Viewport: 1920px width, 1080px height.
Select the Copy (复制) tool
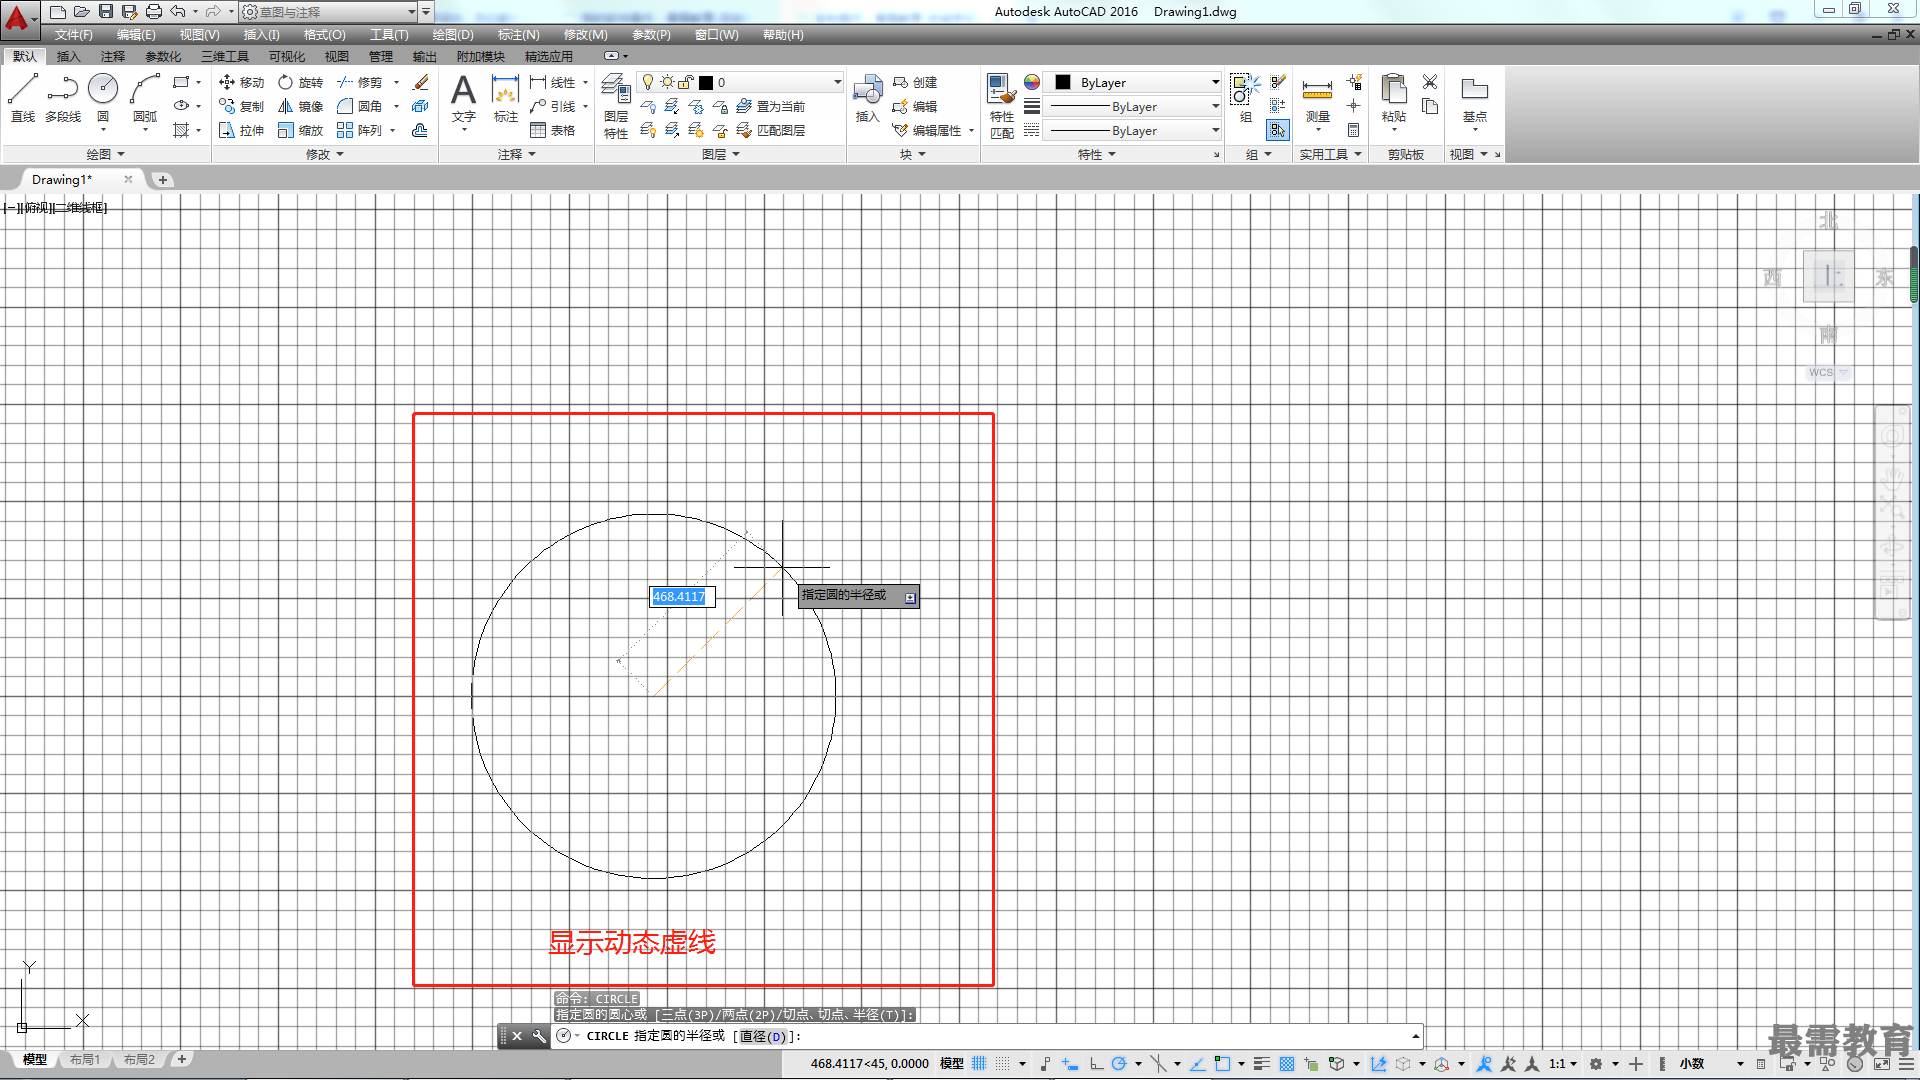[x=241, y=106]
